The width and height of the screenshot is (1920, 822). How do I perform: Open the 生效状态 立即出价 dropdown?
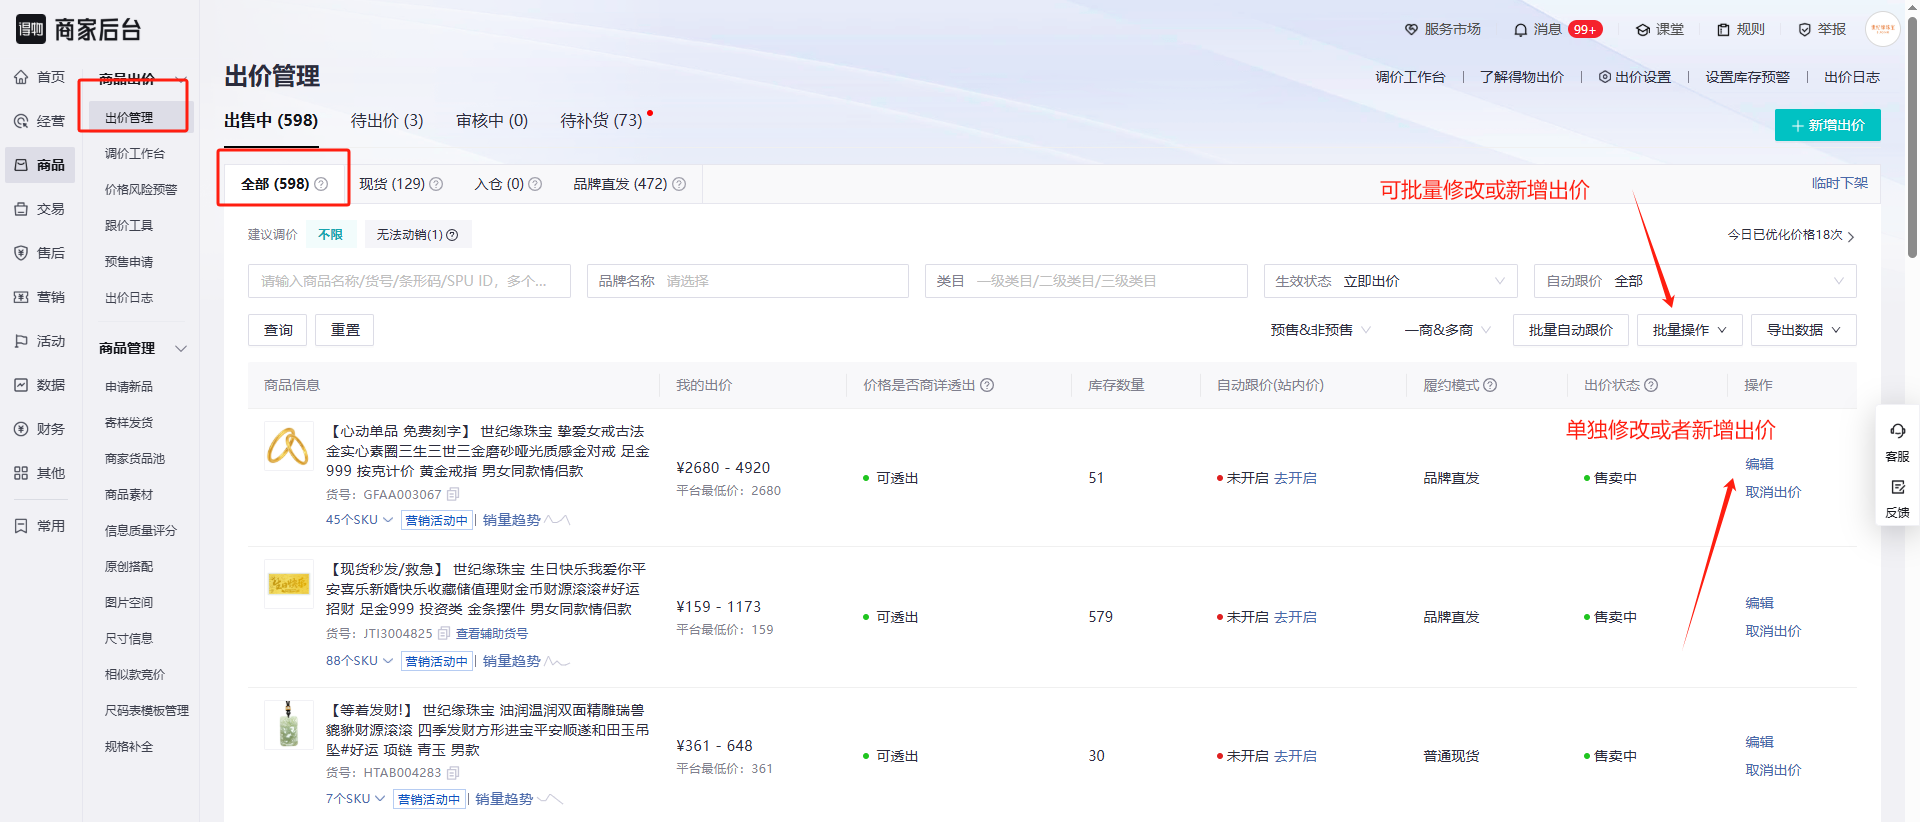1390,281
